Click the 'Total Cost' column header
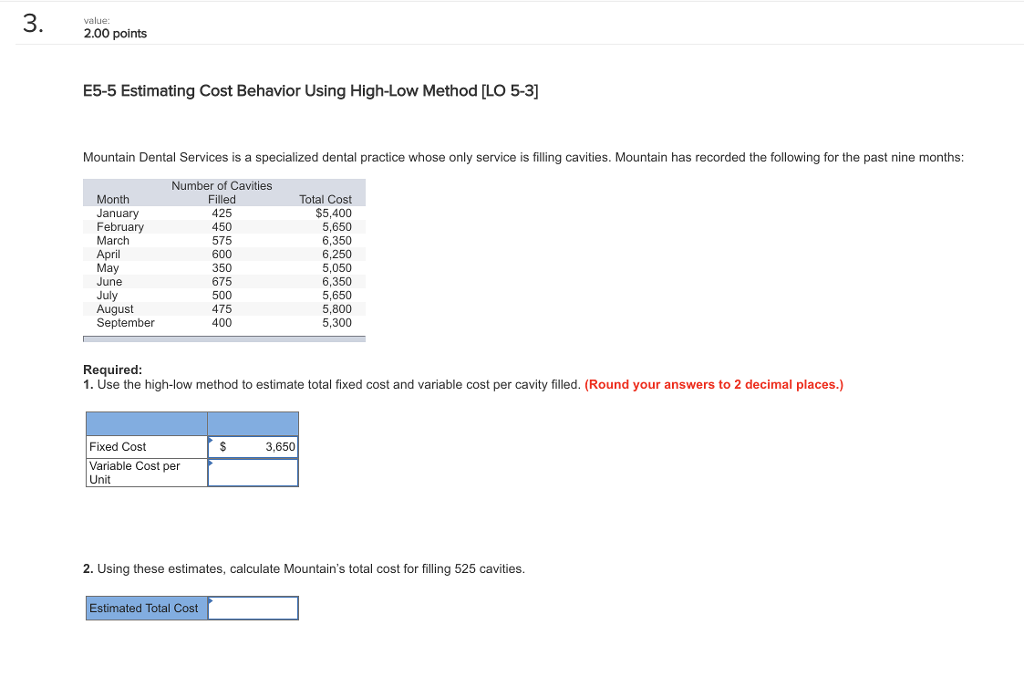 pyautogui.click(x=326, y=199)
